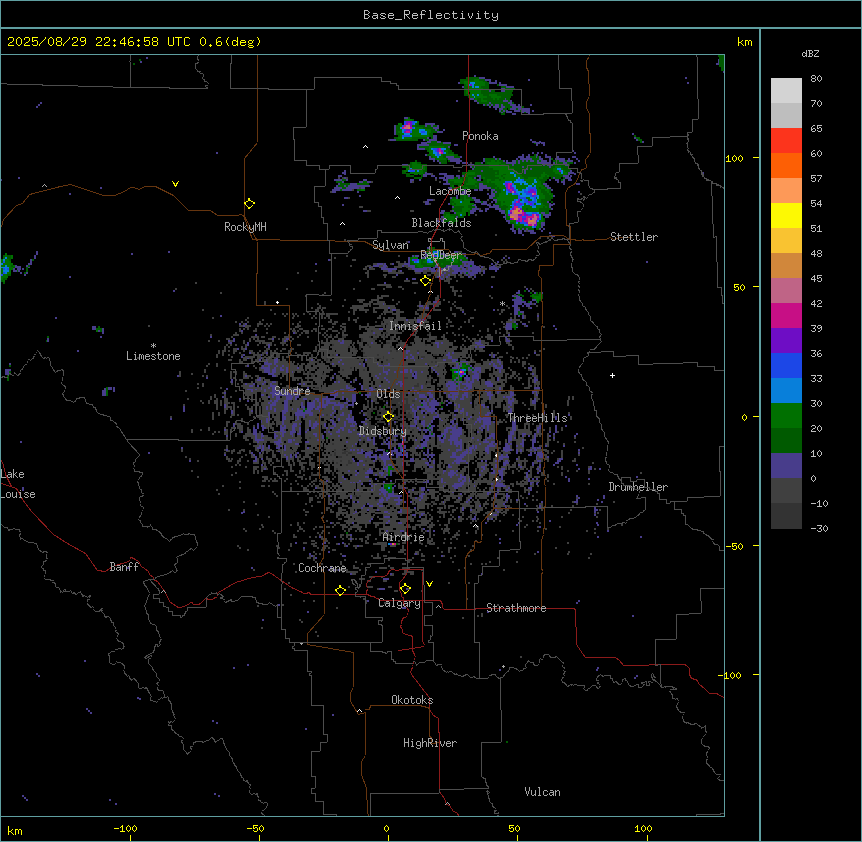Click the Sundre label

tap(292, 391)
